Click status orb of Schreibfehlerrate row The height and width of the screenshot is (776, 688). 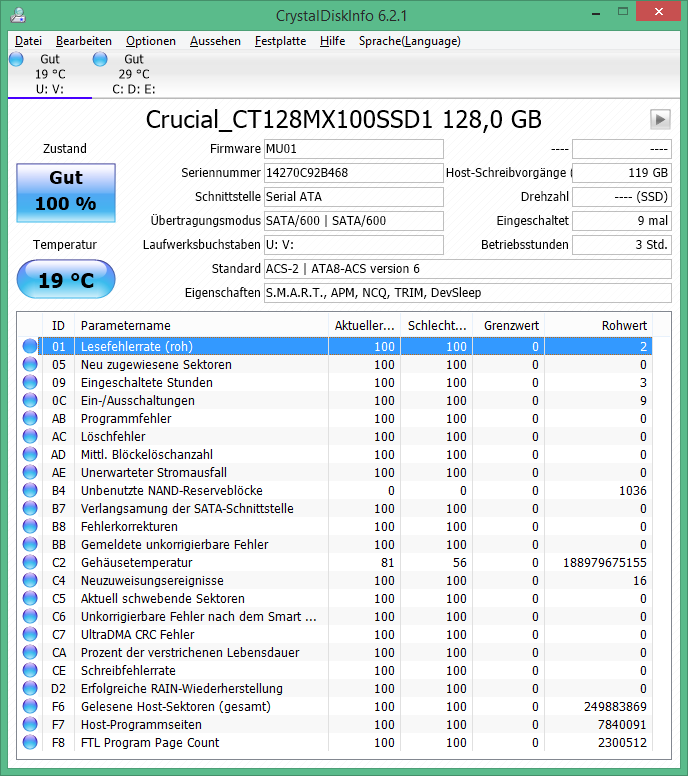point(30,671)
